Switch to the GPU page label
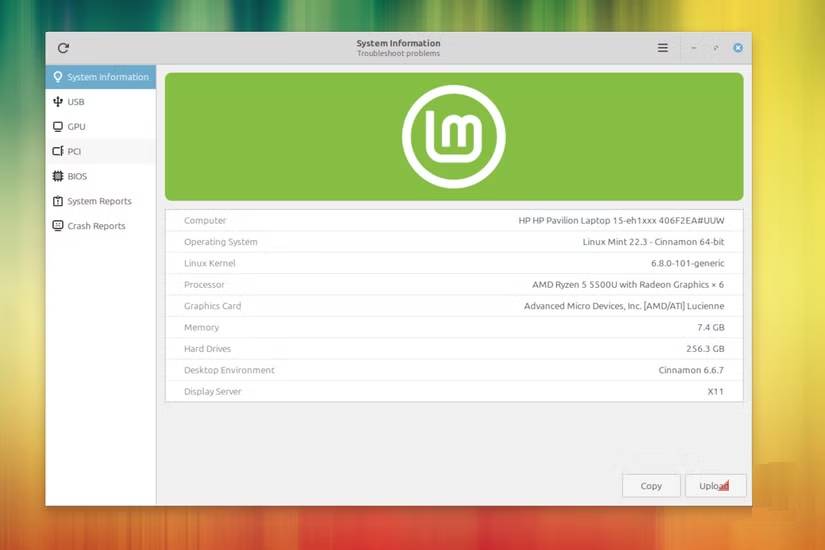Viewport: 825px width, 550px height. 76,127
